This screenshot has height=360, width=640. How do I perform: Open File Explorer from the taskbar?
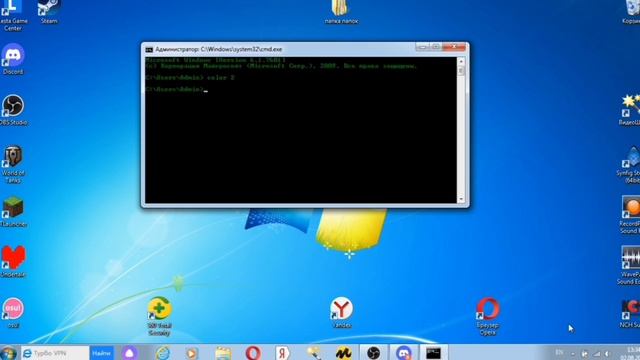[x=223, y=353]
